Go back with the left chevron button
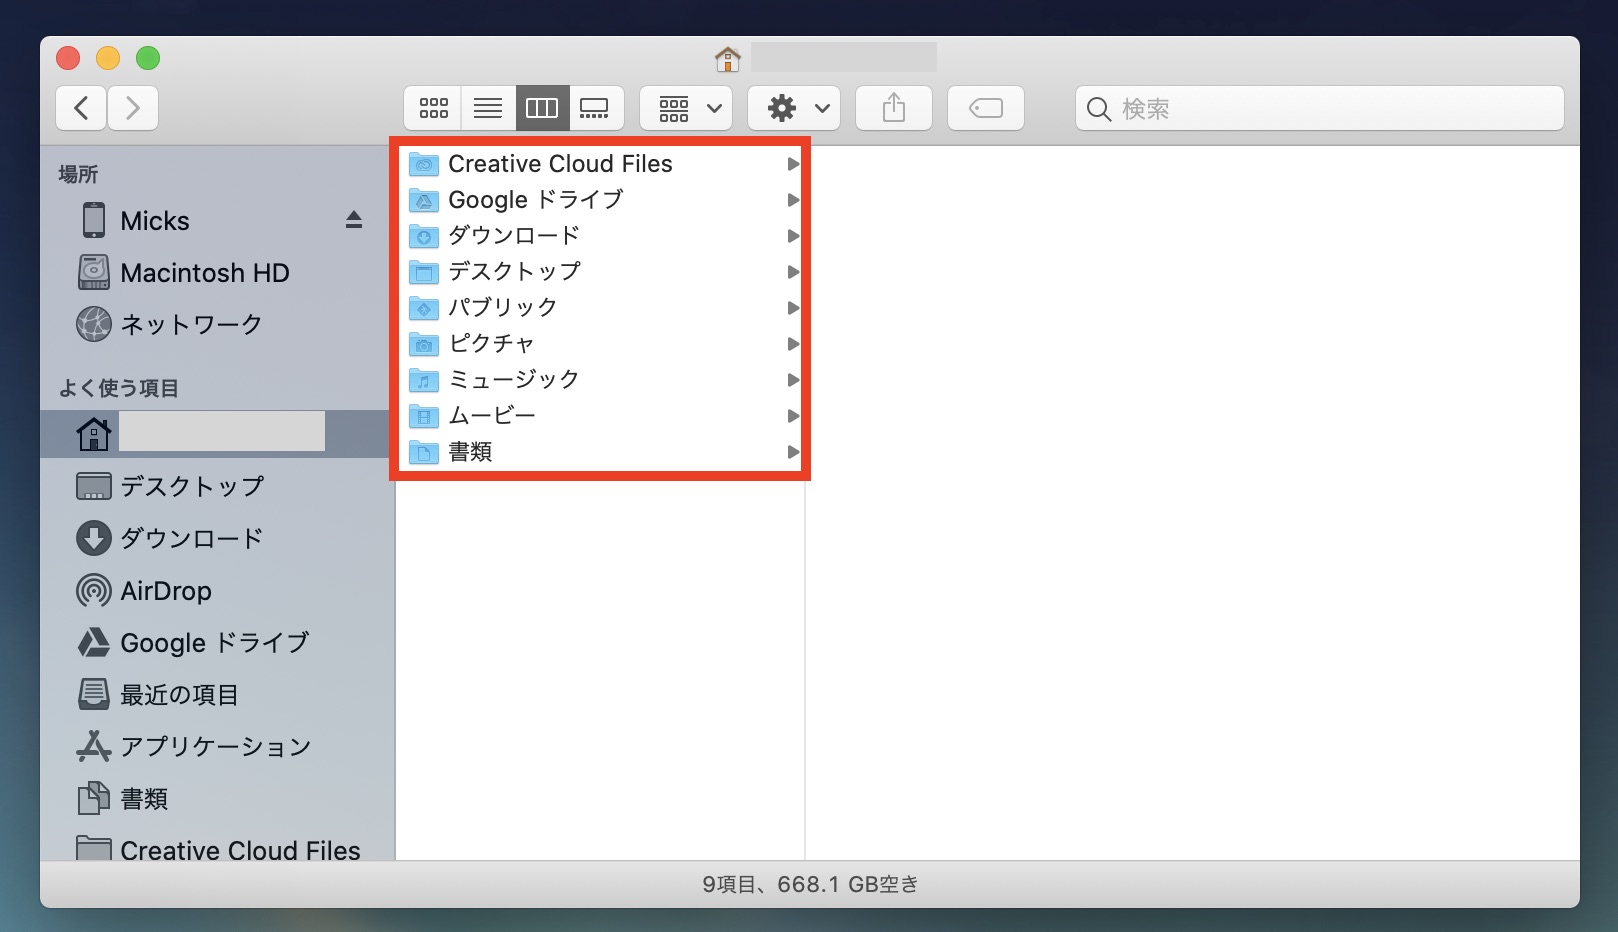1618x932 pixels. coord(82,108)
